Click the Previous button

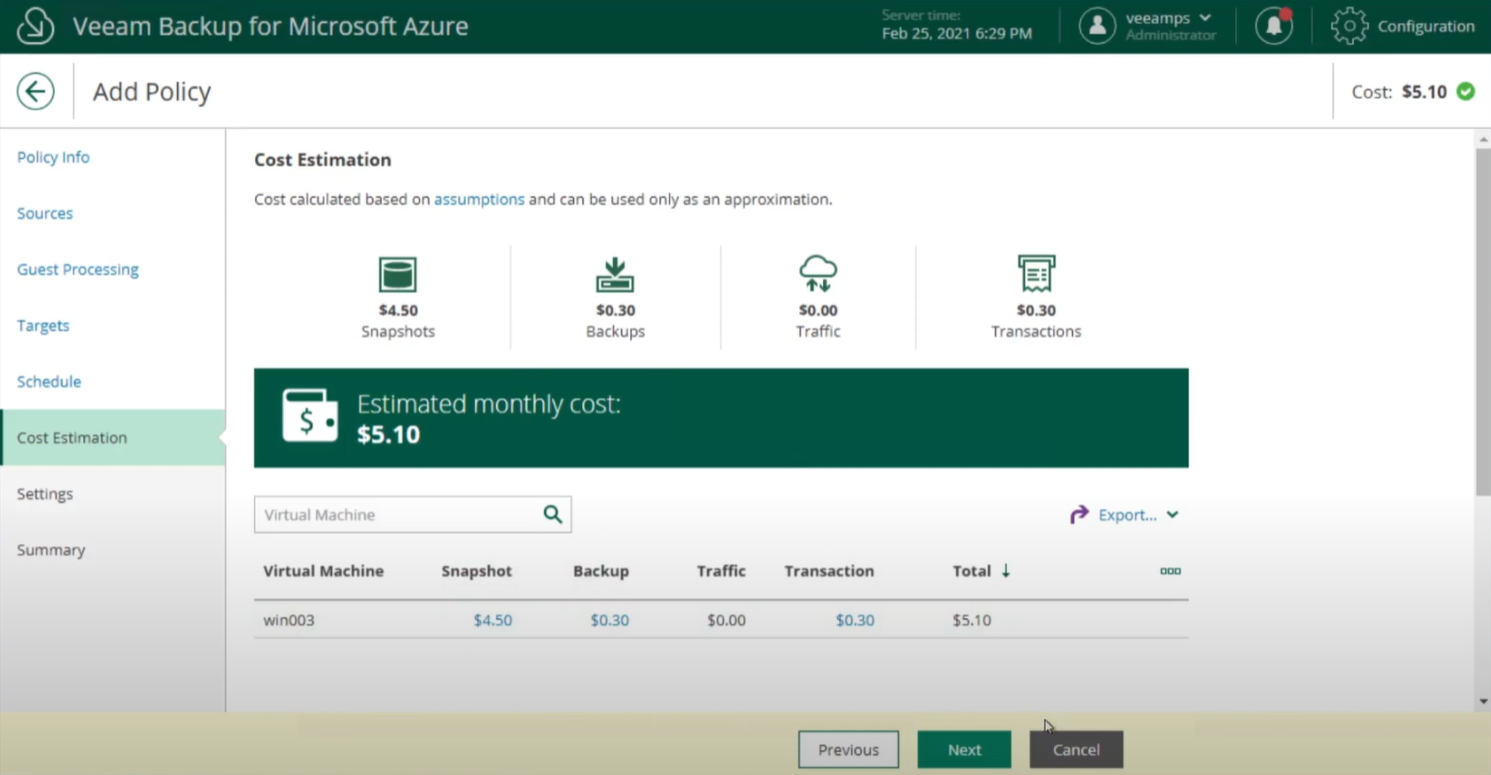point(848,750)
